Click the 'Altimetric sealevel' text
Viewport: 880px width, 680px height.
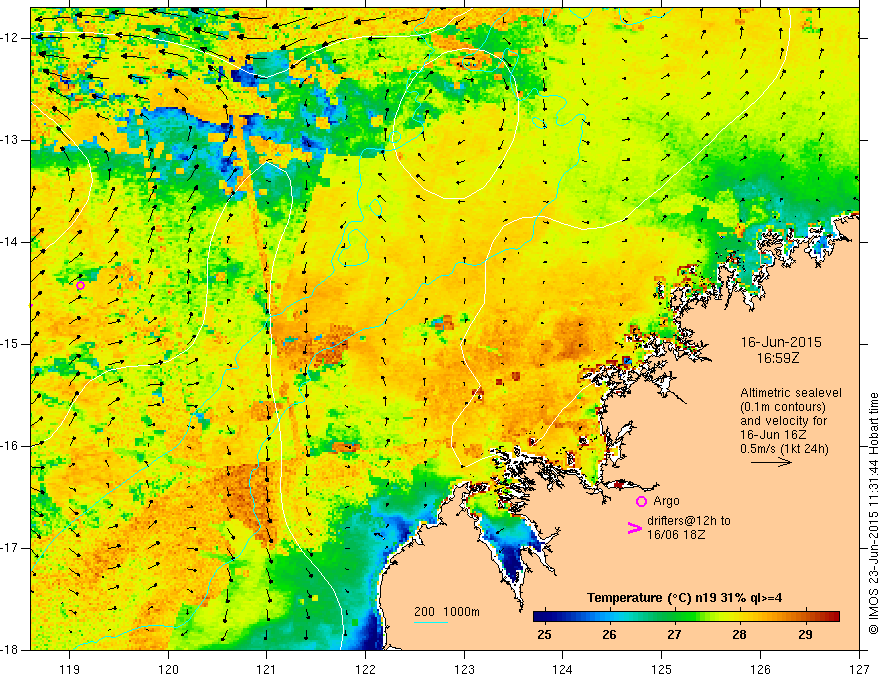(x=791, y=393)
